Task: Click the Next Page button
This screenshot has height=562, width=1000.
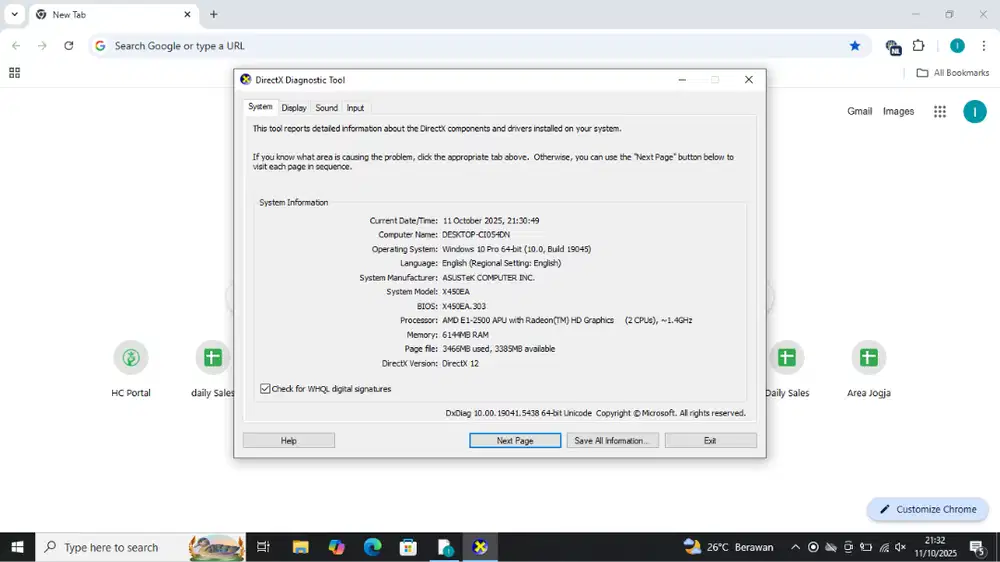Action: click(515, 440)
